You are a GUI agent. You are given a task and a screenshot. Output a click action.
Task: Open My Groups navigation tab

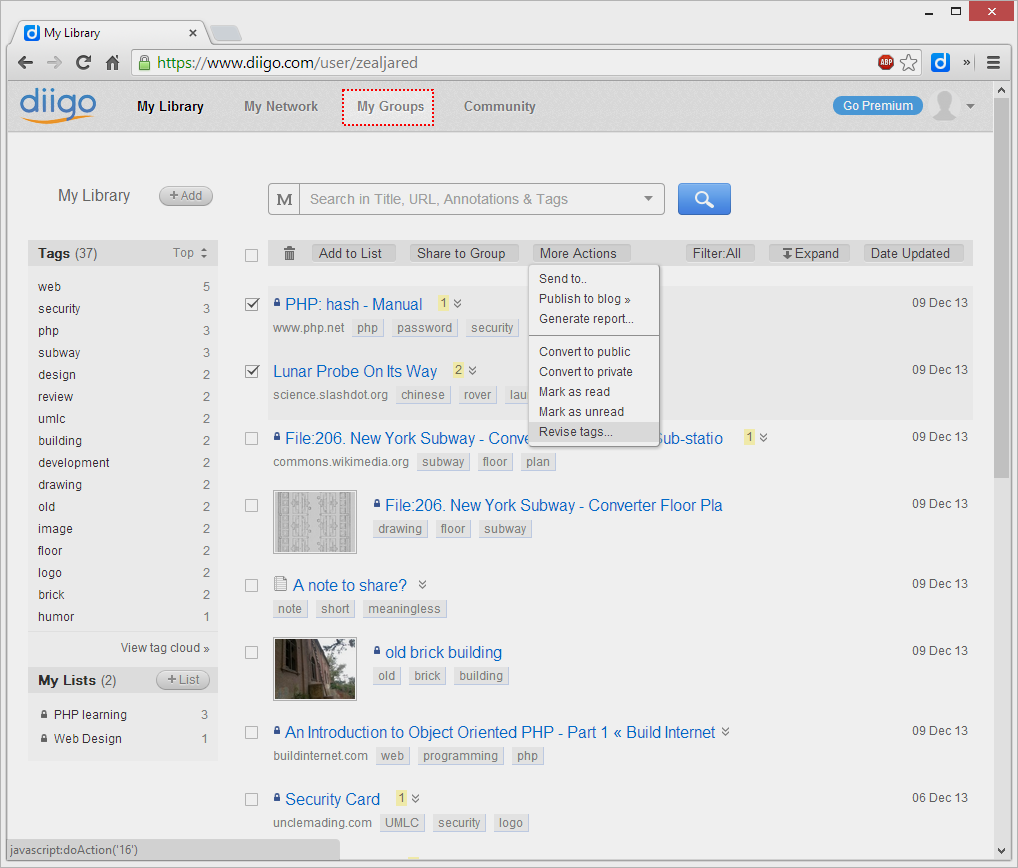390,106
